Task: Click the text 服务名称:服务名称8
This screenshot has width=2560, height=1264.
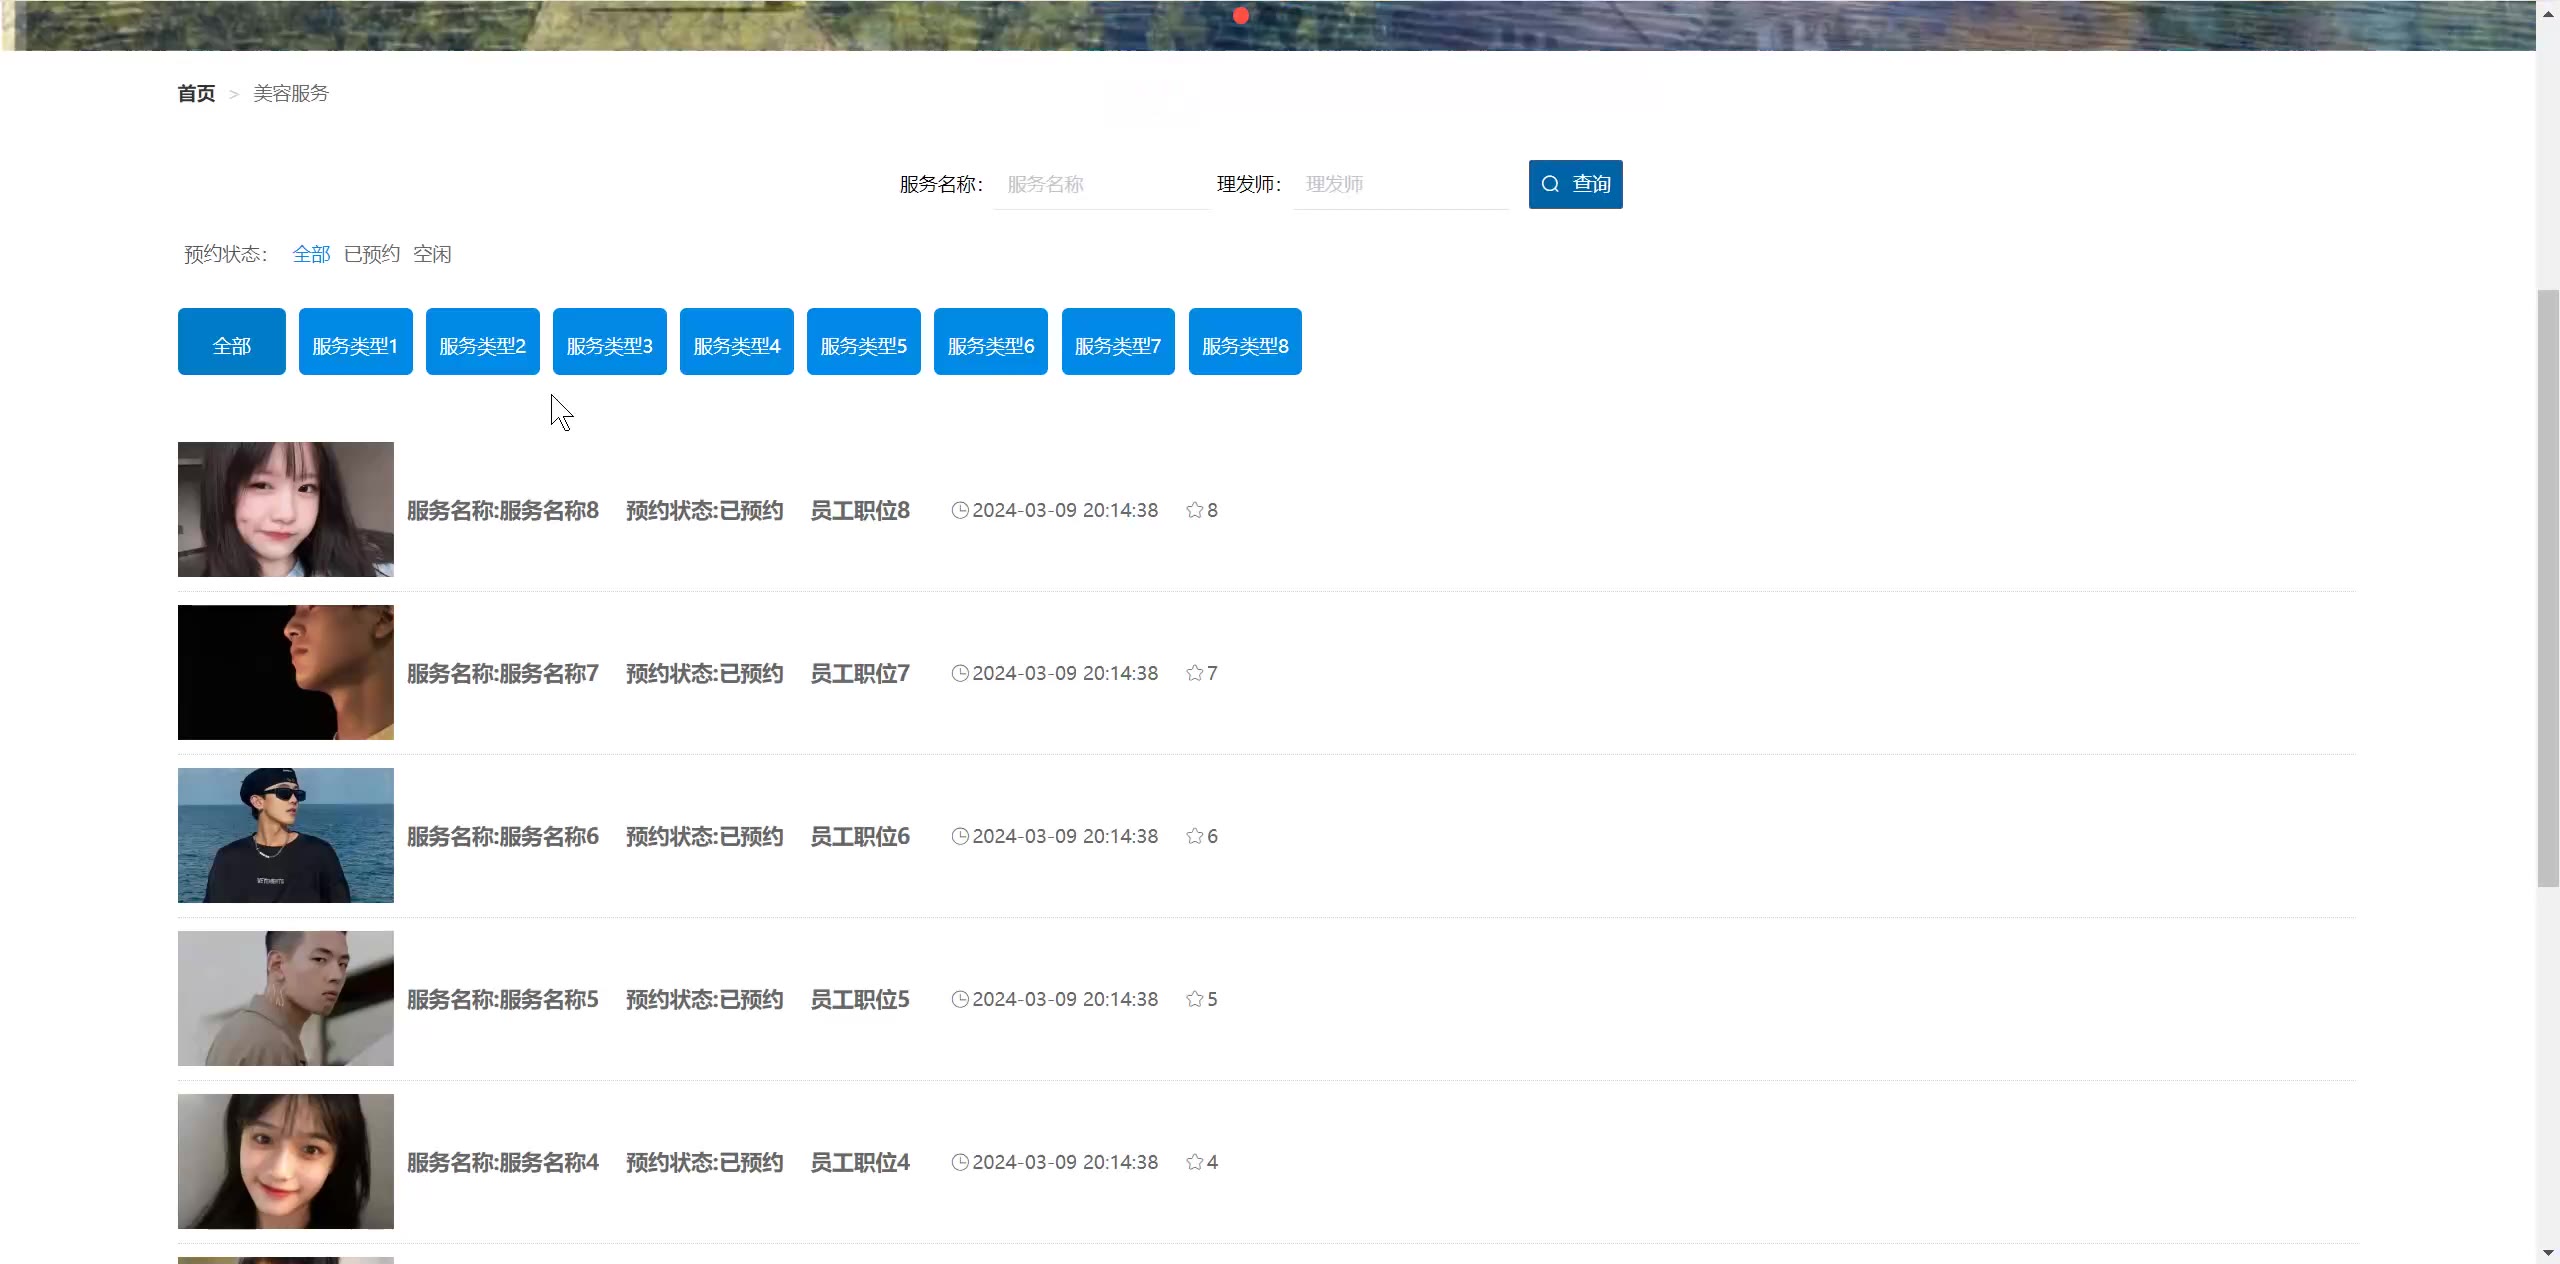Action: [503, 510]
